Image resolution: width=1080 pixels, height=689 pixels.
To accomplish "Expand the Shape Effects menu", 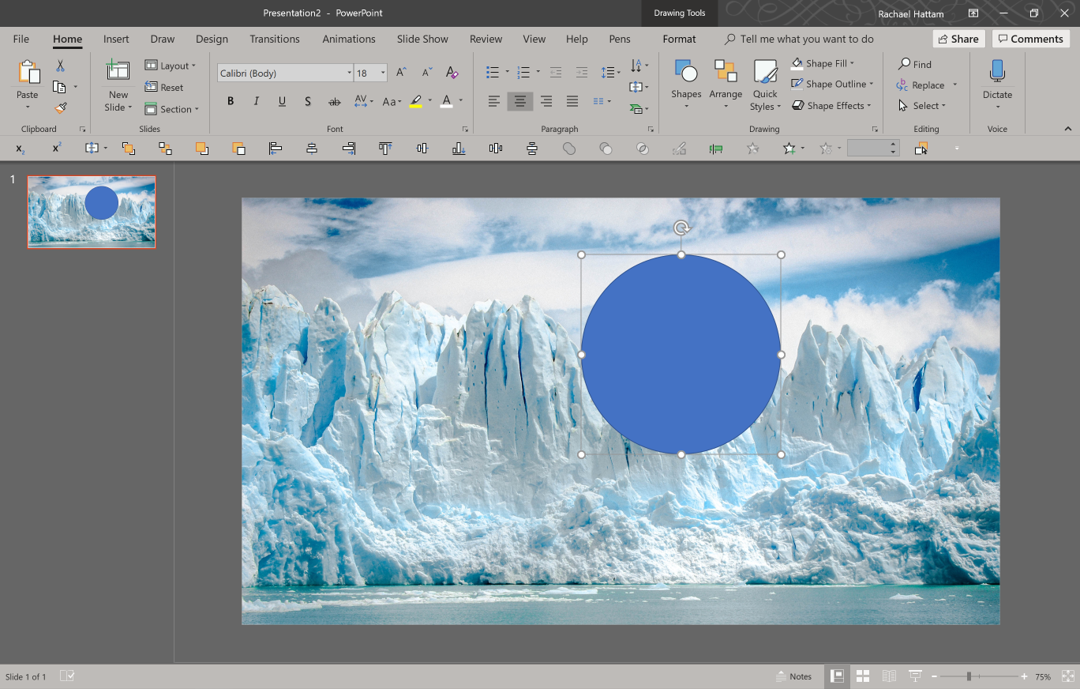I will [831, 105].
